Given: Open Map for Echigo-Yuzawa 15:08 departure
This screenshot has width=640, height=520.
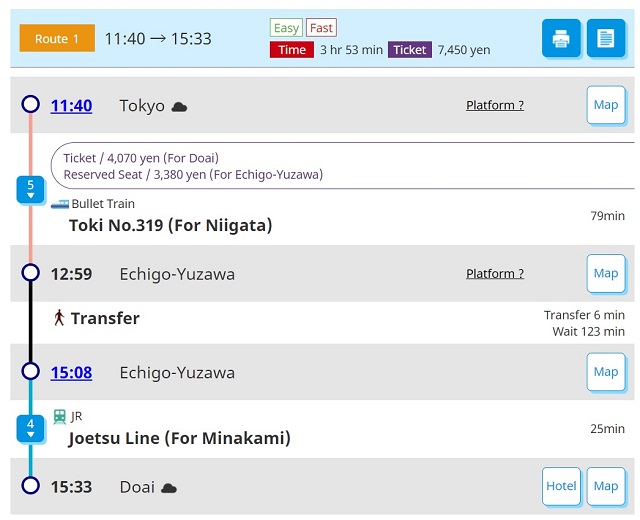Looking at the screenshot, I should [606, 372].
